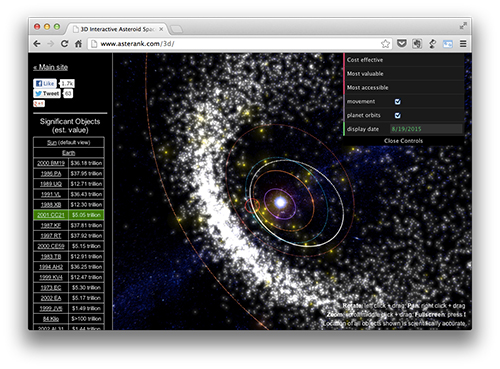Click the $12.71 trillion value cell
Screen dimensions: 500x369
pos(86,184)
